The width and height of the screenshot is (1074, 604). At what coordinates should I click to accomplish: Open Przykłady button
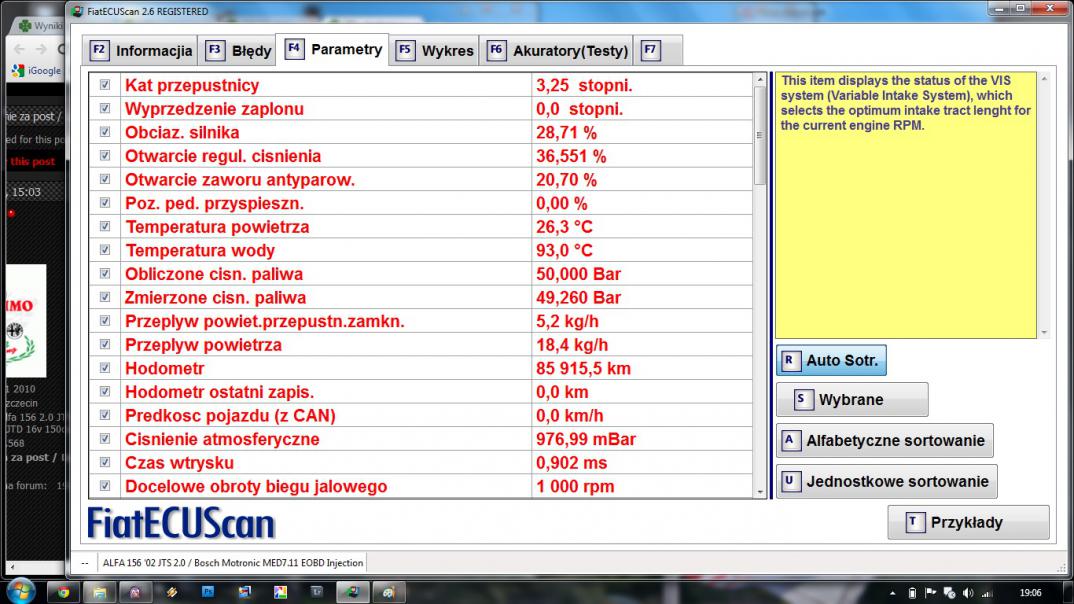pyautogui.click(x=969, y=523)
